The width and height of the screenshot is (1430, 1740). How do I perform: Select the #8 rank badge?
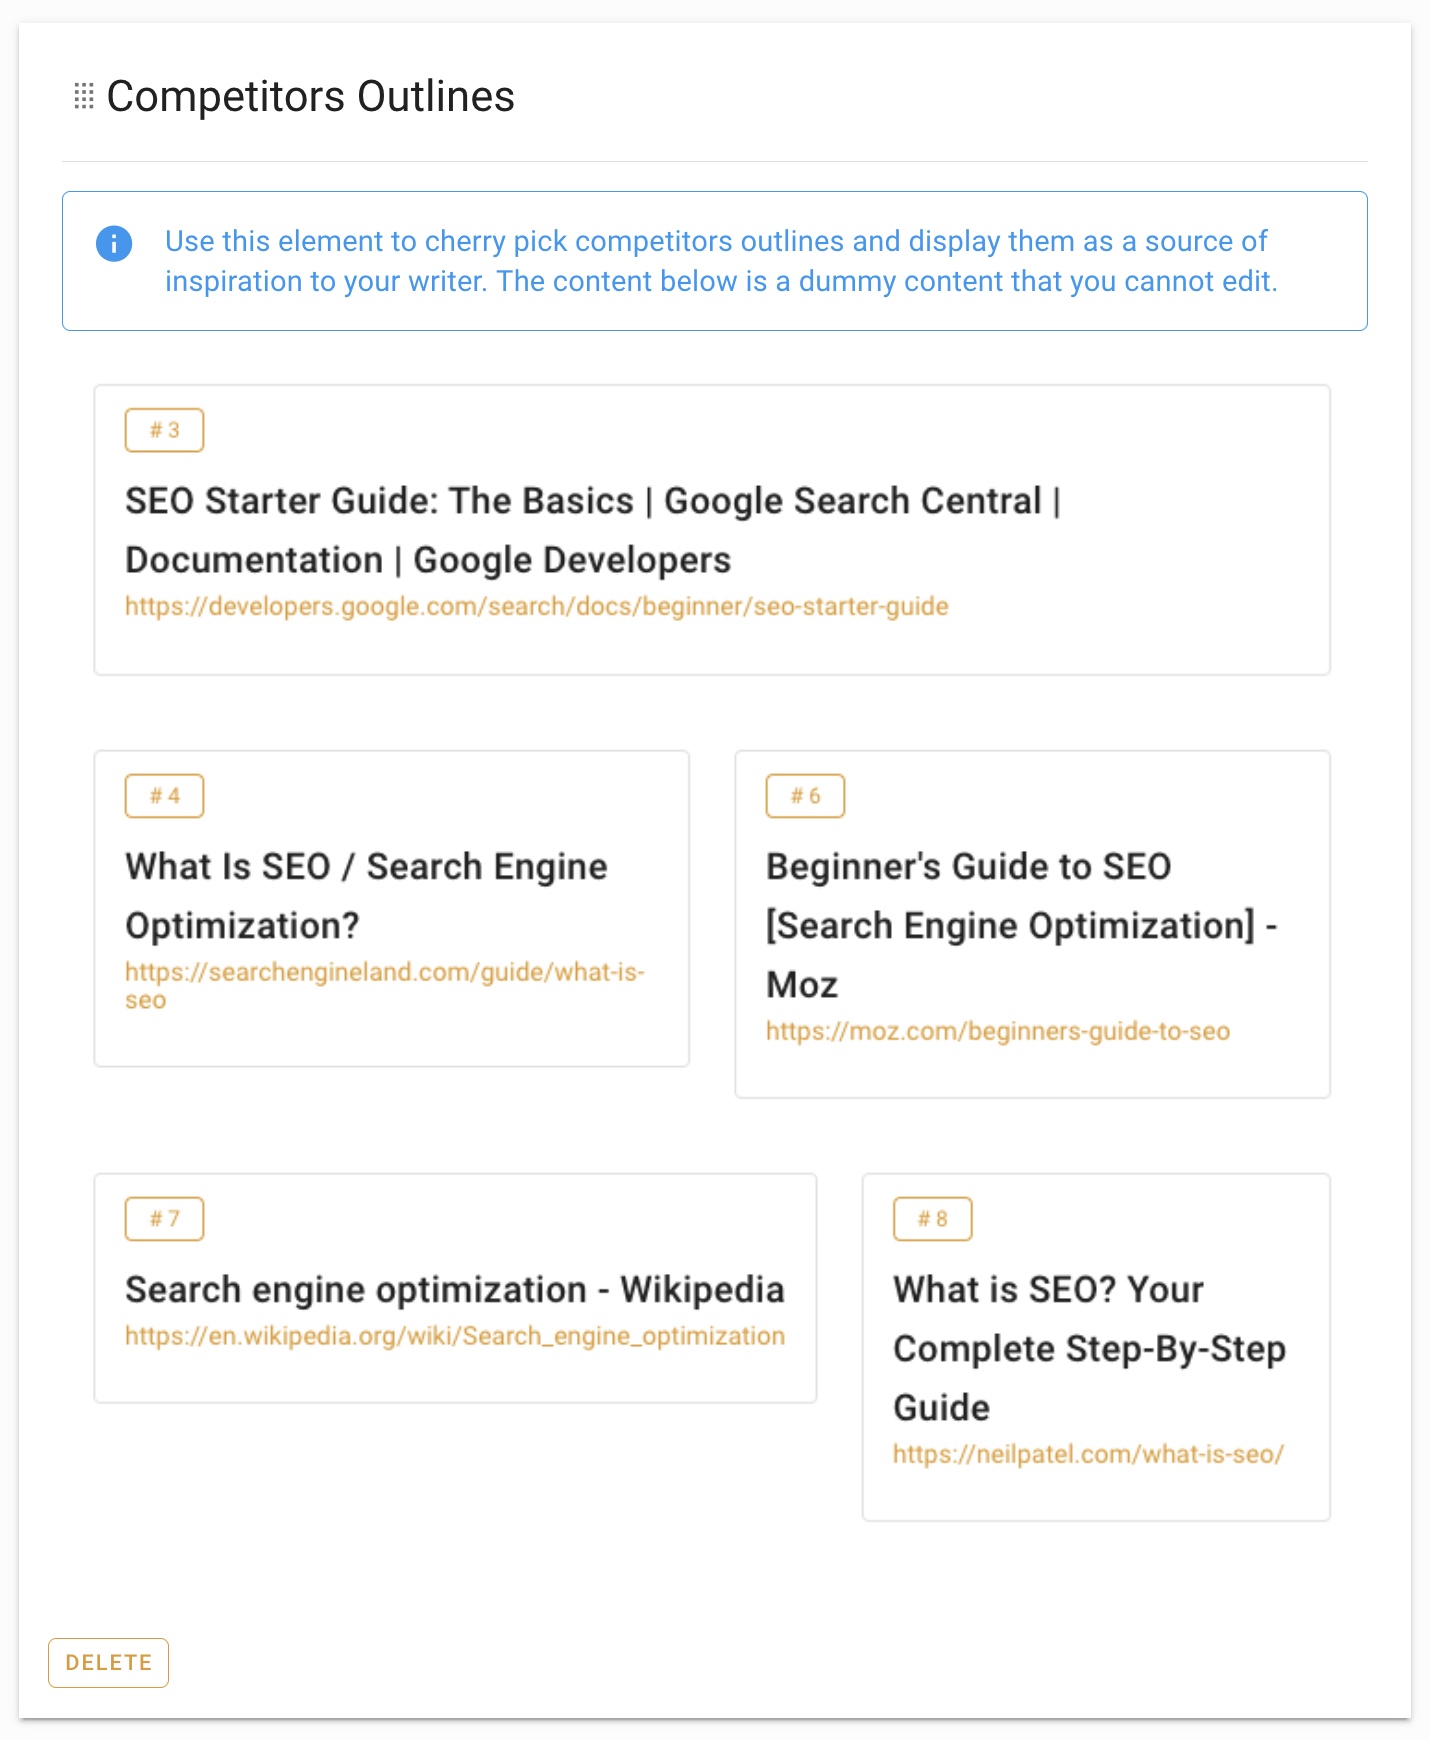tap(932, 1219)
